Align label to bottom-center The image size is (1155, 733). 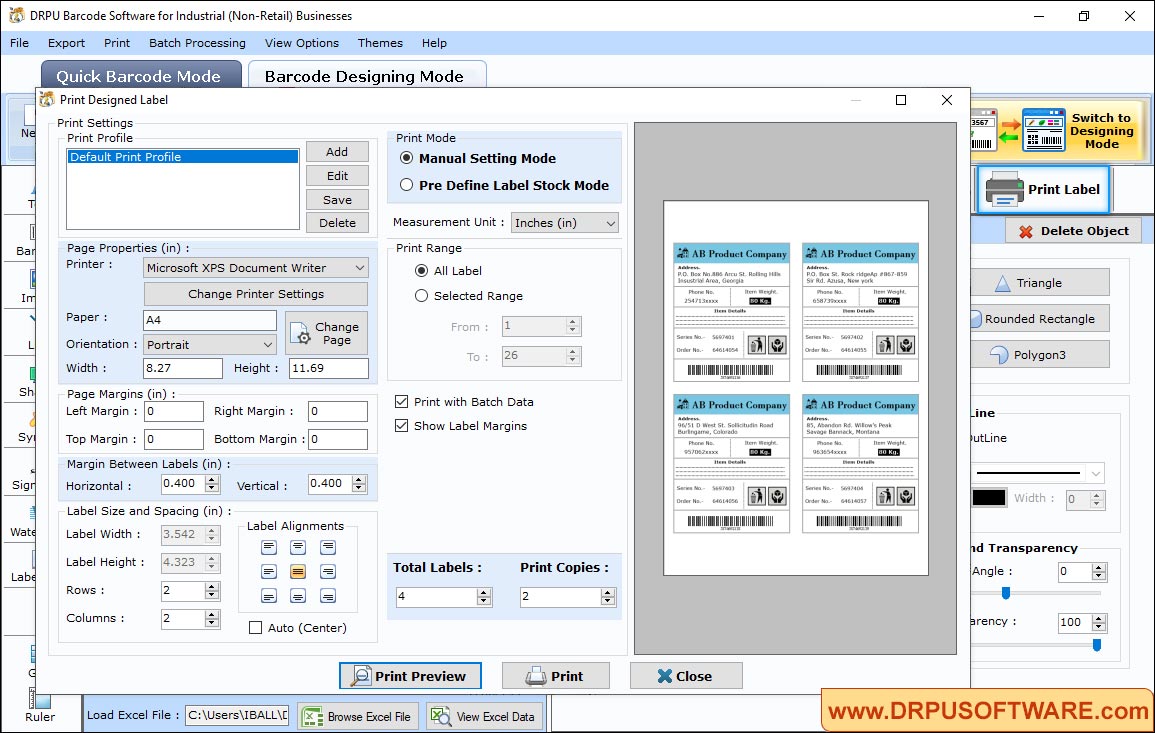[298, 596]
